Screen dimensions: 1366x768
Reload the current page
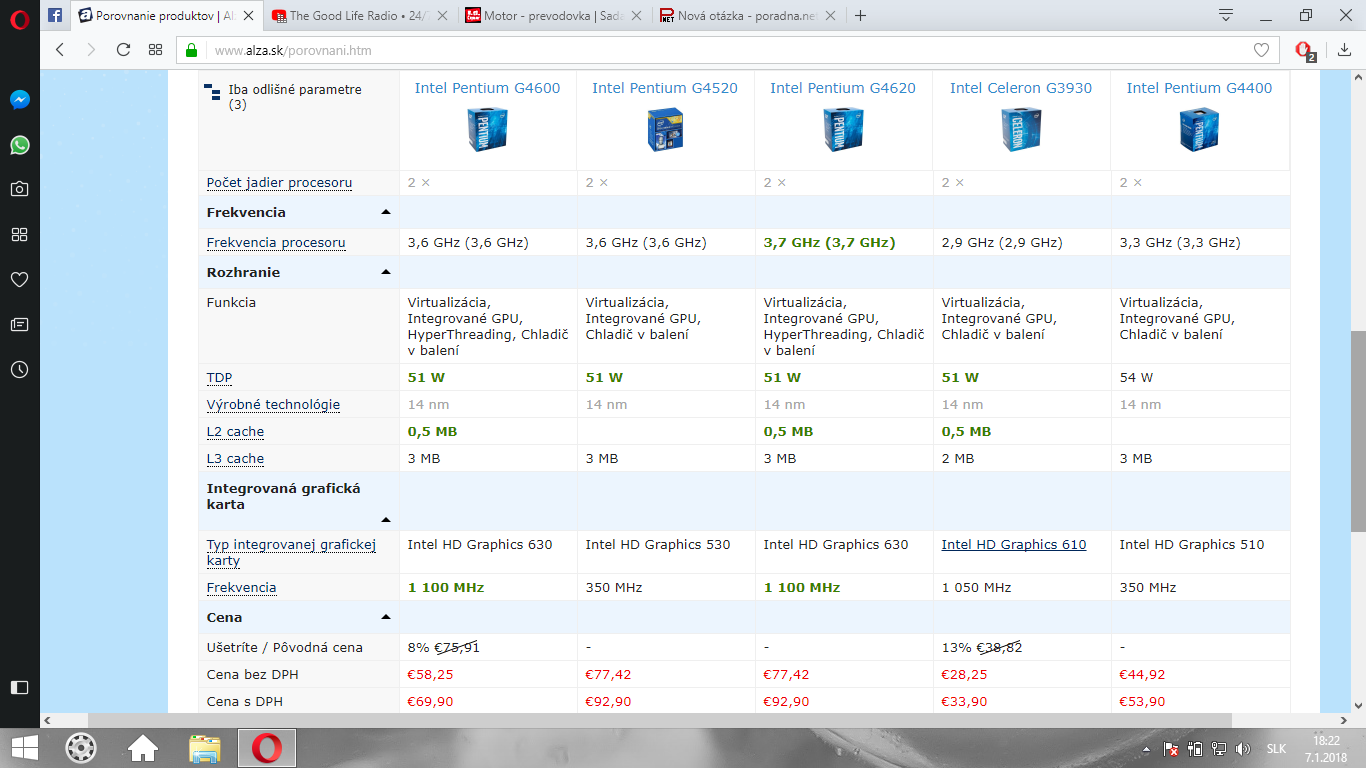[x=123, y=49]
